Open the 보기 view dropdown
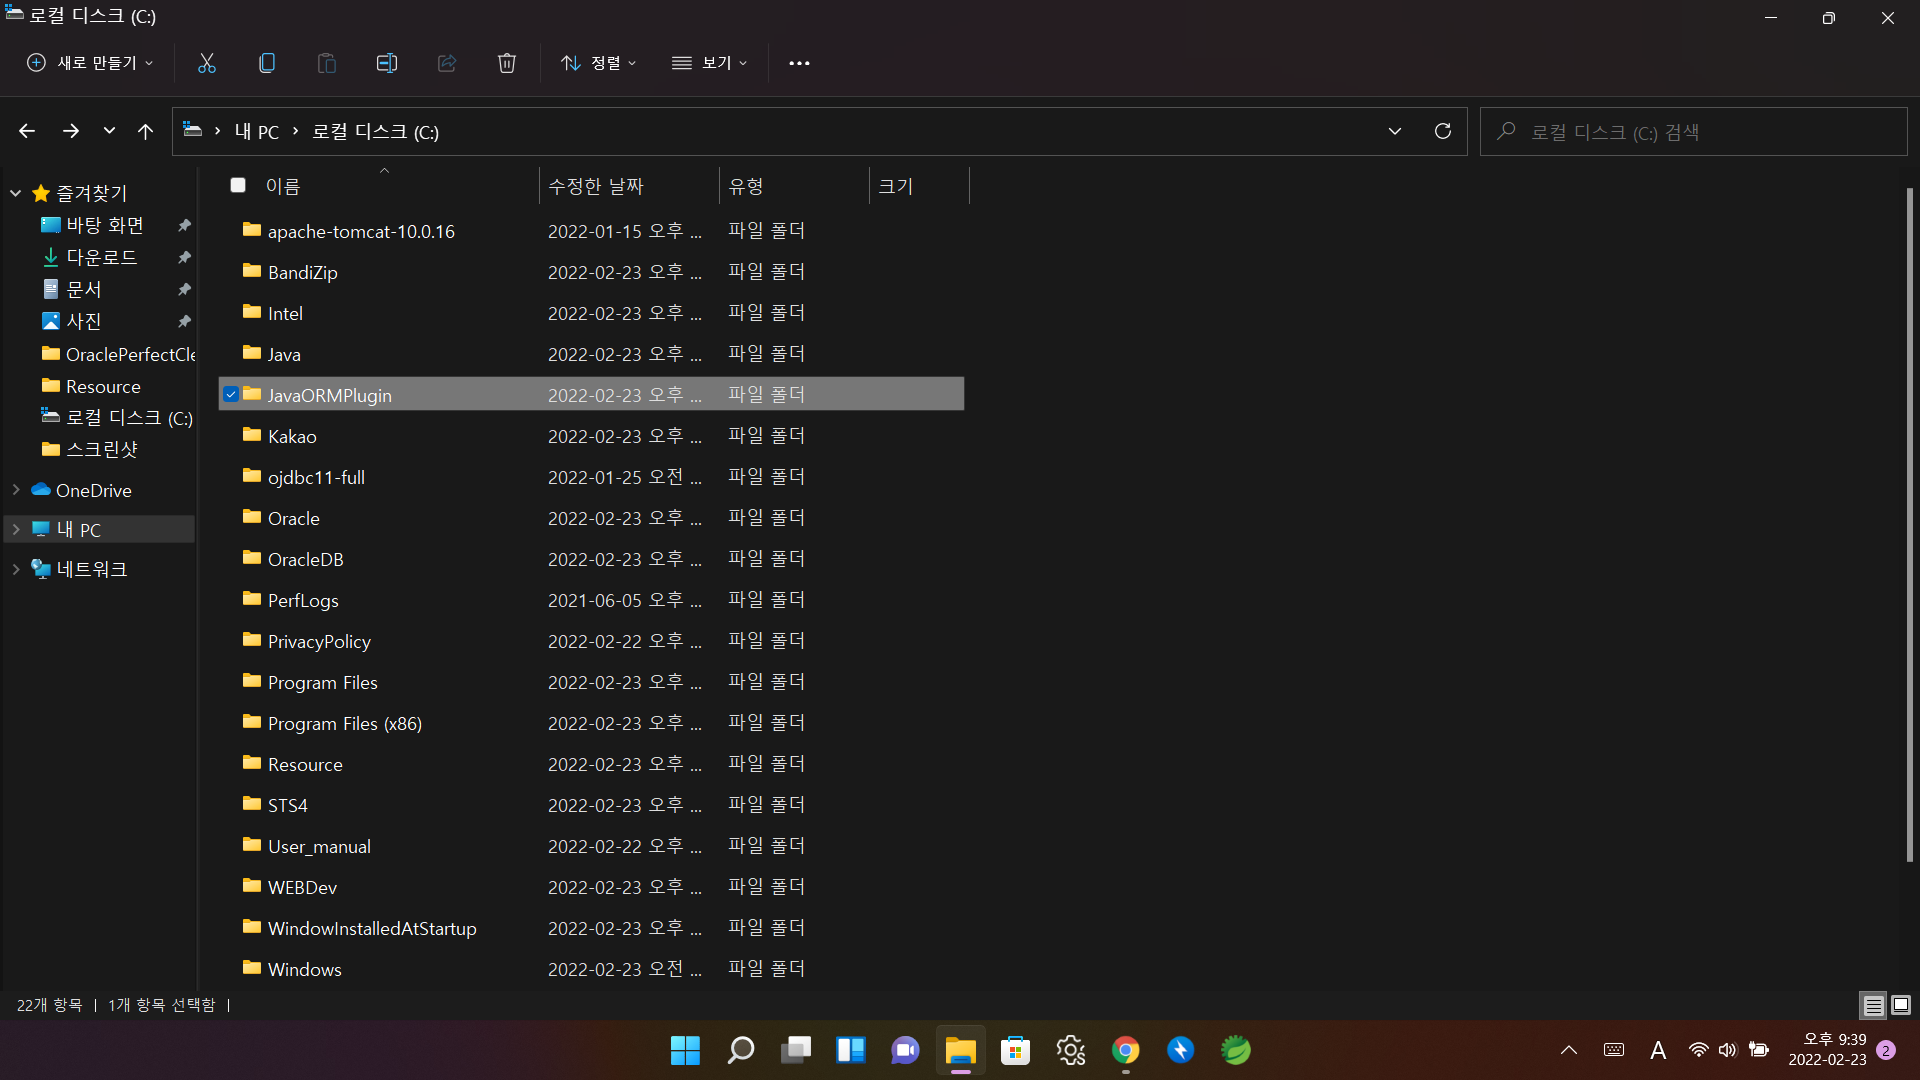Image resolution: width=1920 pixels, height=1080 pixels. tap(710, 63)
